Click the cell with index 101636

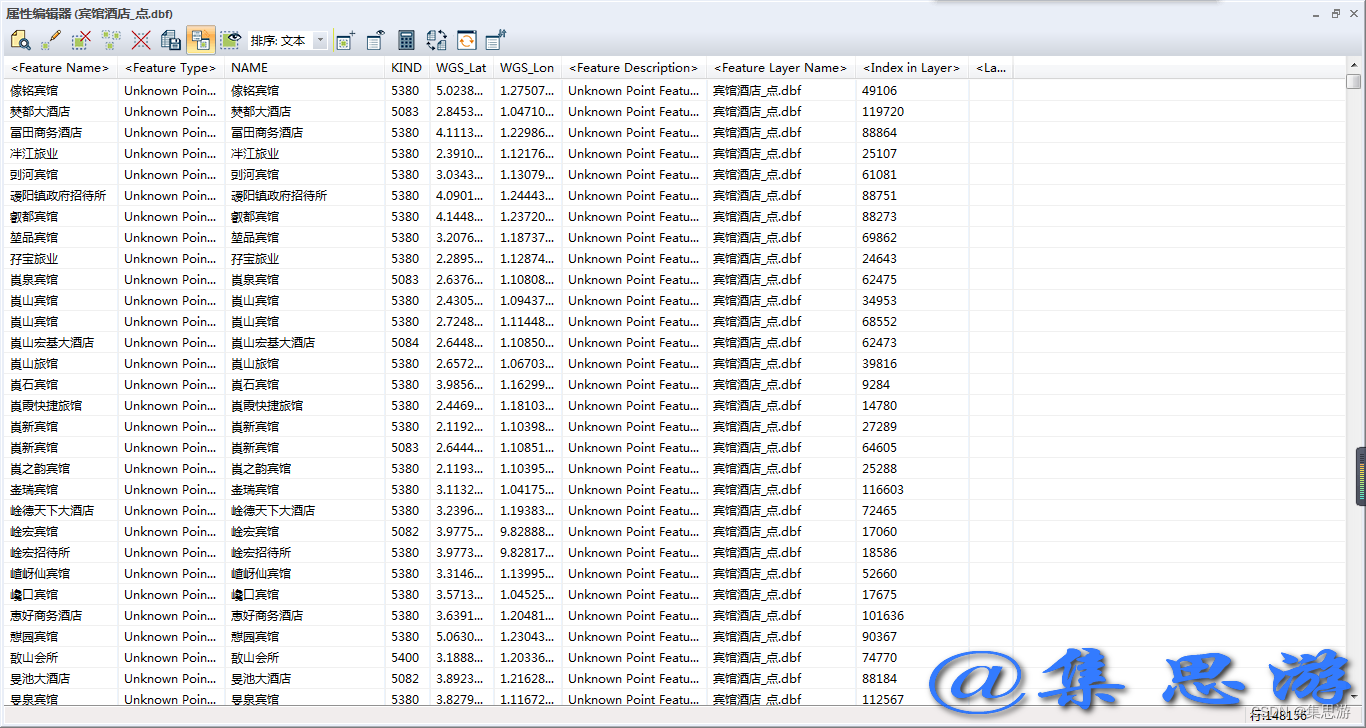912,615
